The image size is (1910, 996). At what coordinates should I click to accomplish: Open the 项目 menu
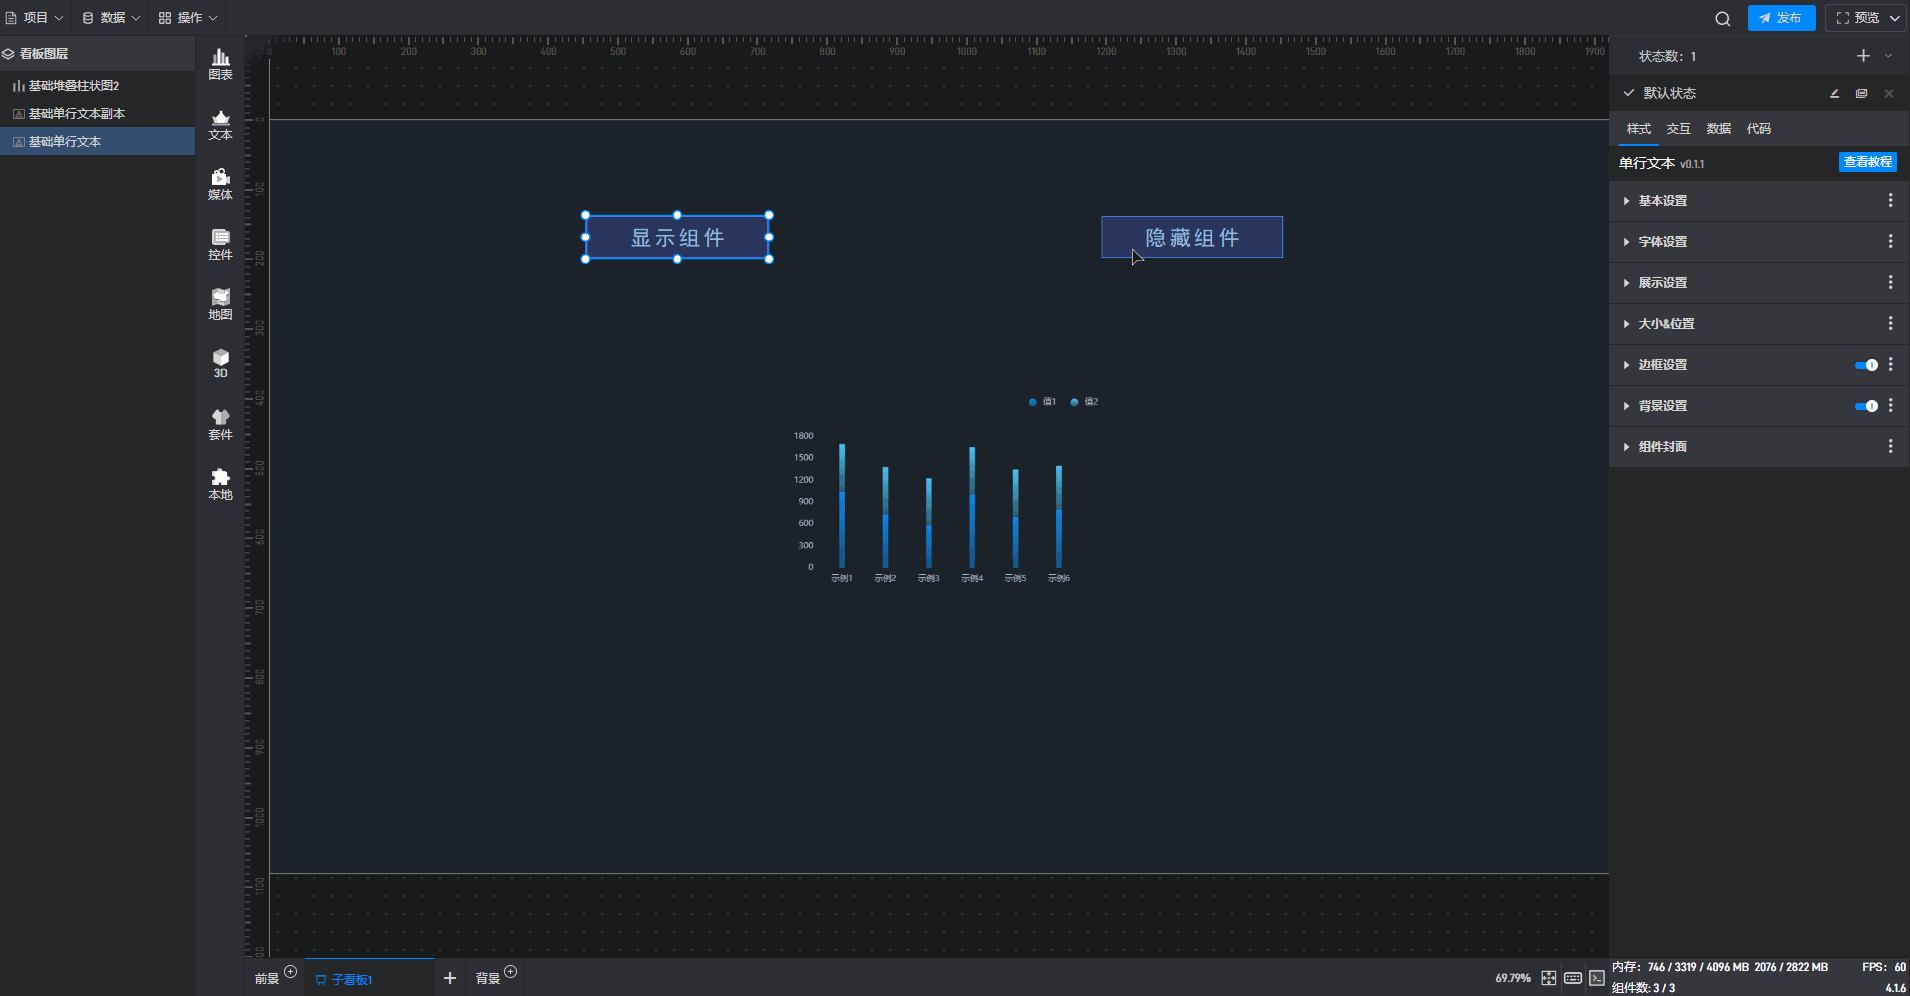point(35,18)
